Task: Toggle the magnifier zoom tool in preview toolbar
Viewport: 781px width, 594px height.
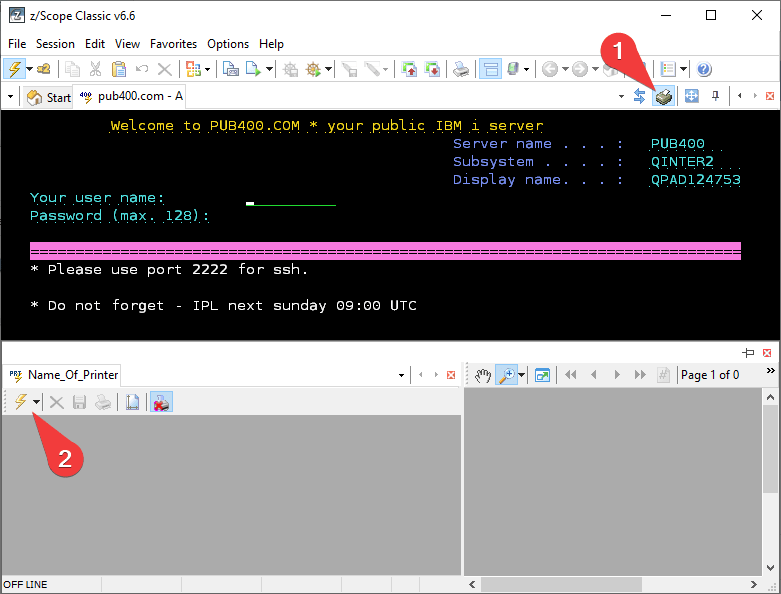Action: point(506,375)
